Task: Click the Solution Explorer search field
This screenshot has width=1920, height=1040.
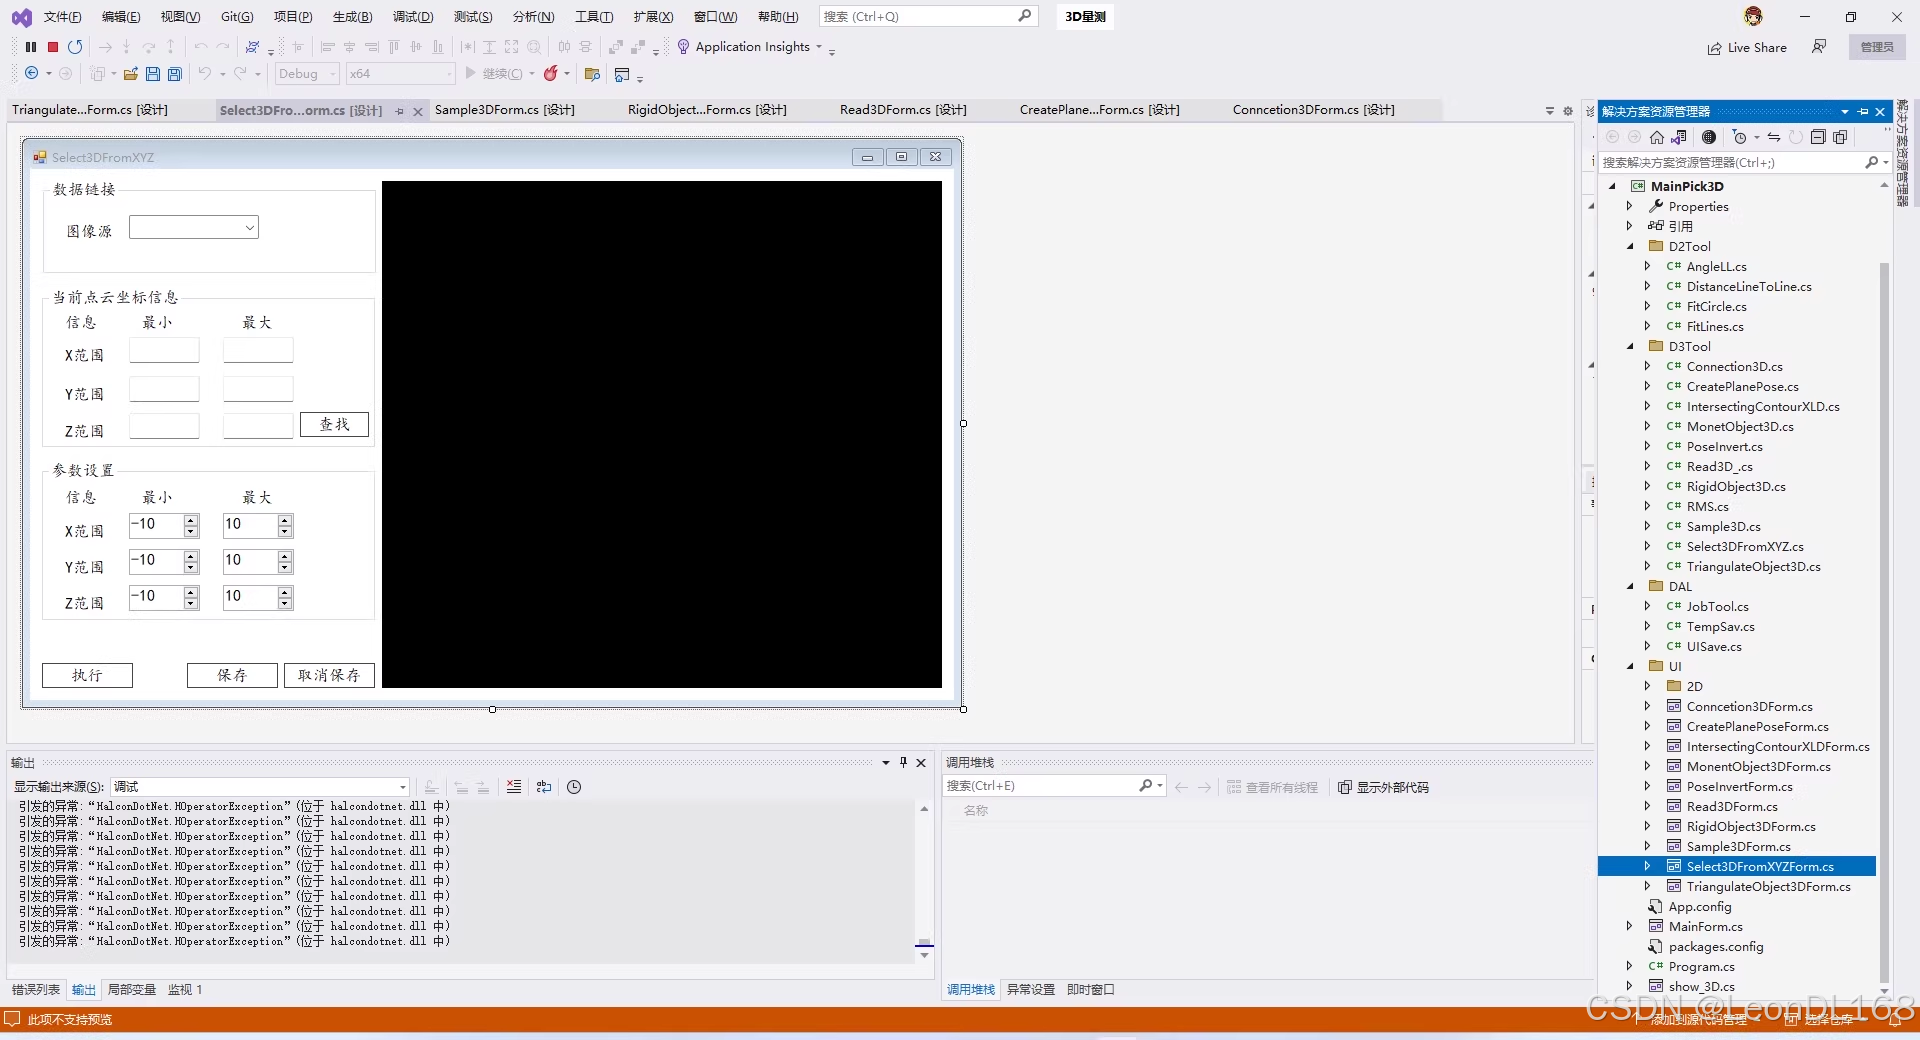Action: pyautogui.click(x=1730, y=162)
